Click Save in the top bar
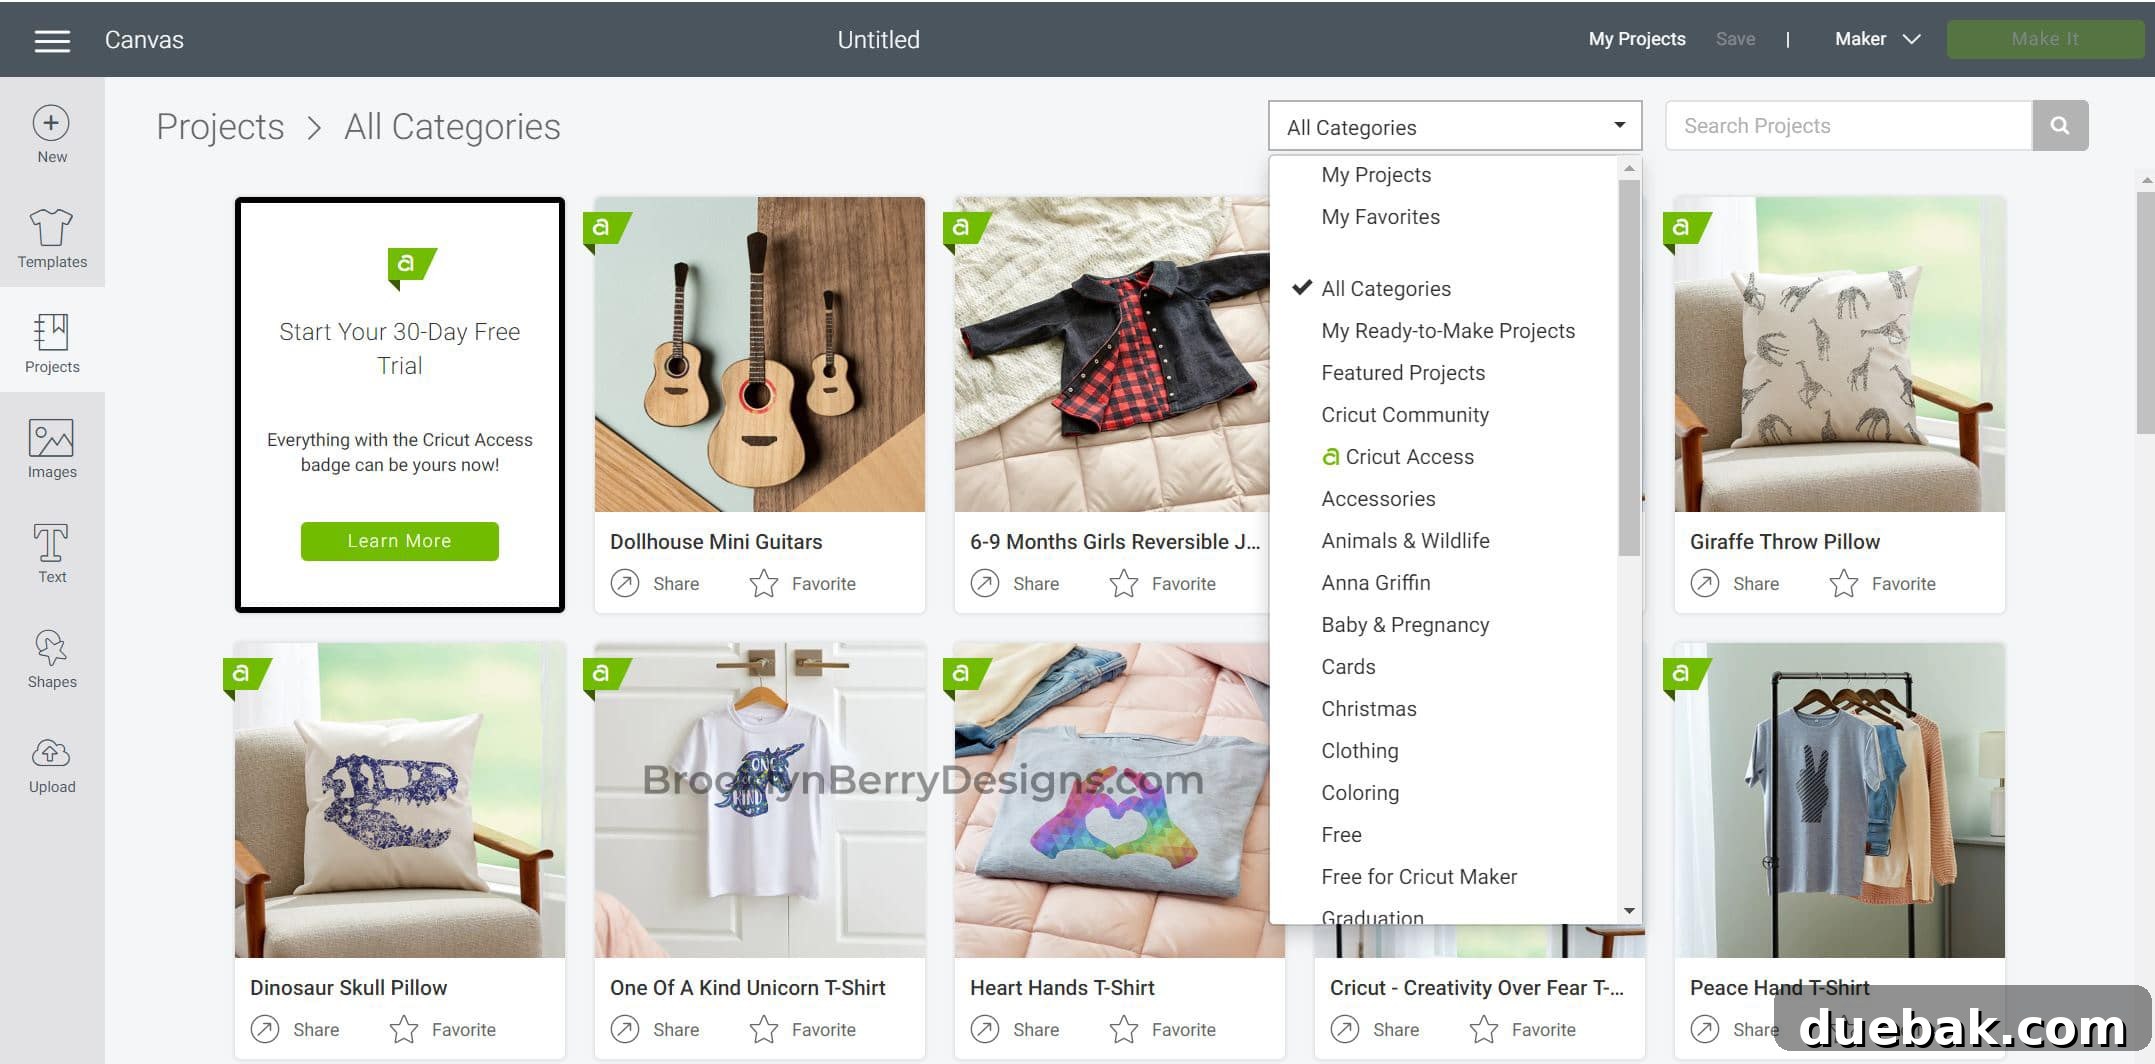2155x1064 pixels. pos(1735,39)
